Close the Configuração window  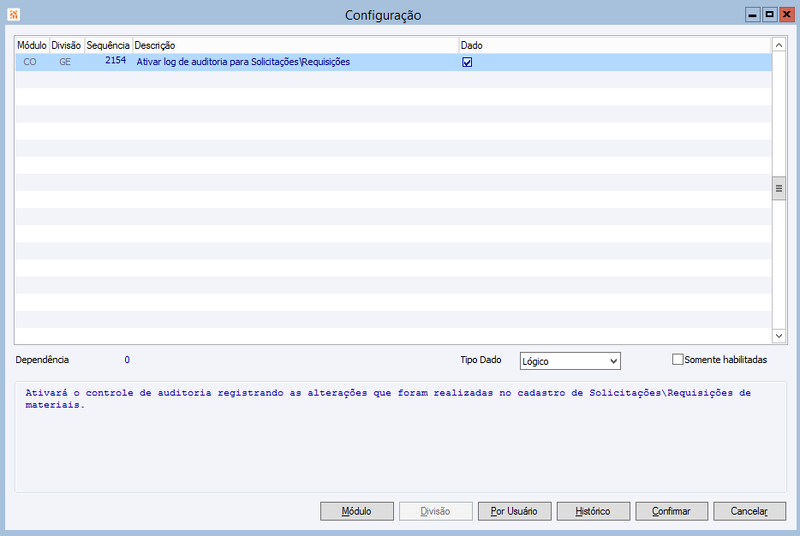click(787, 14)
